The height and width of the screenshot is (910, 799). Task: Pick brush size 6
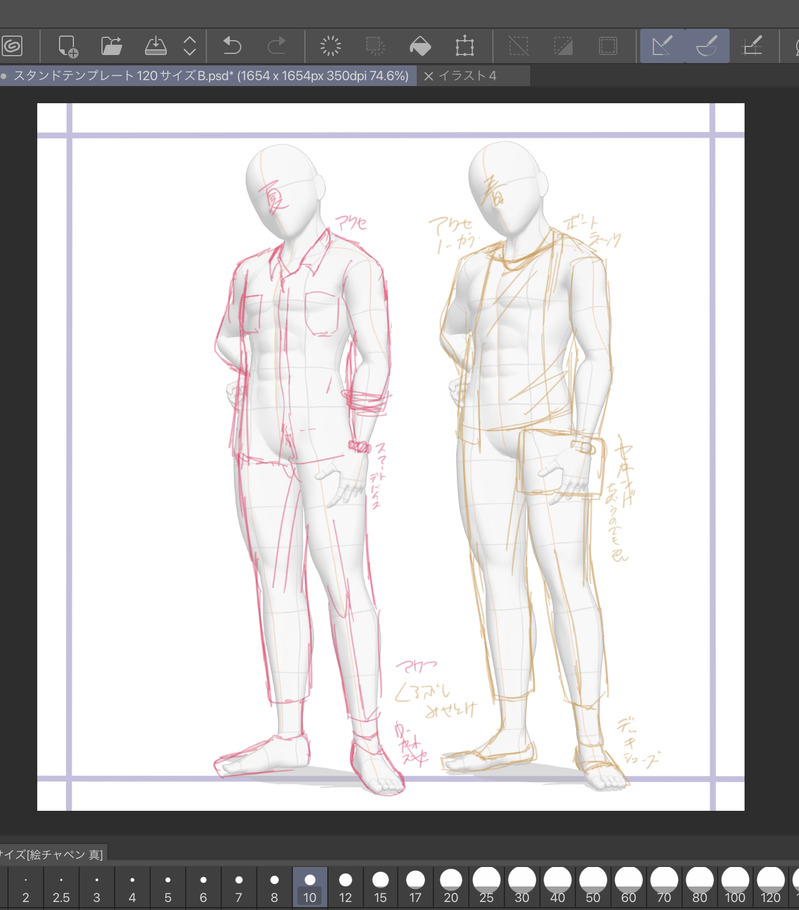coord(203,887)
